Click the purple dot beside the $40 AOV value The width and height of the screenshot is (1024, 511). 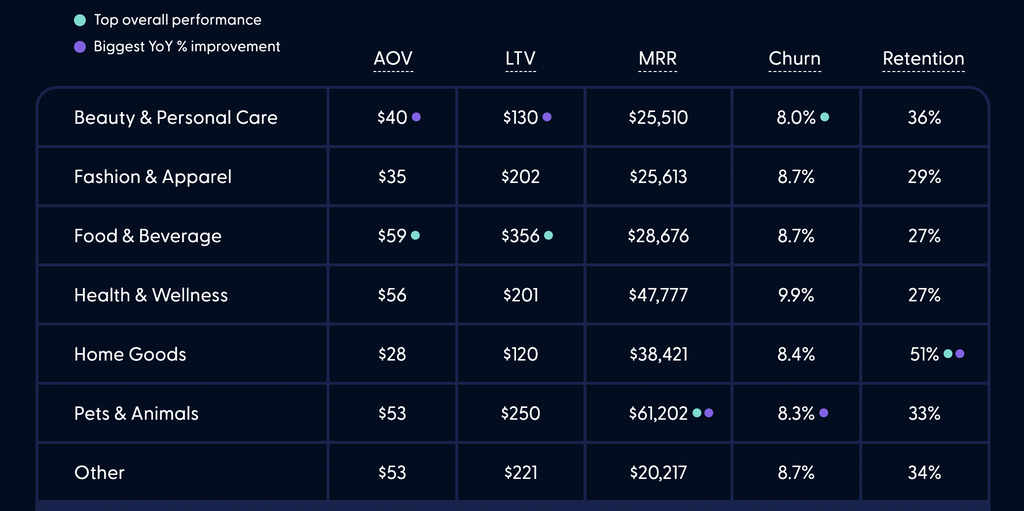[416, 117]
